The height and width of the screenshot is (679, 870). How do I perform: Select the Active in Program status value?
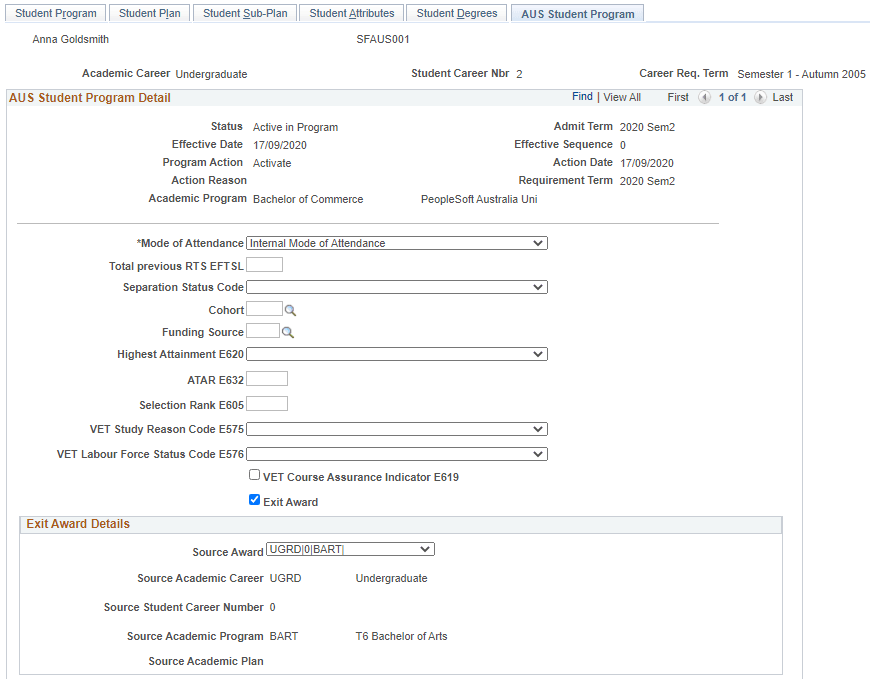295,127
